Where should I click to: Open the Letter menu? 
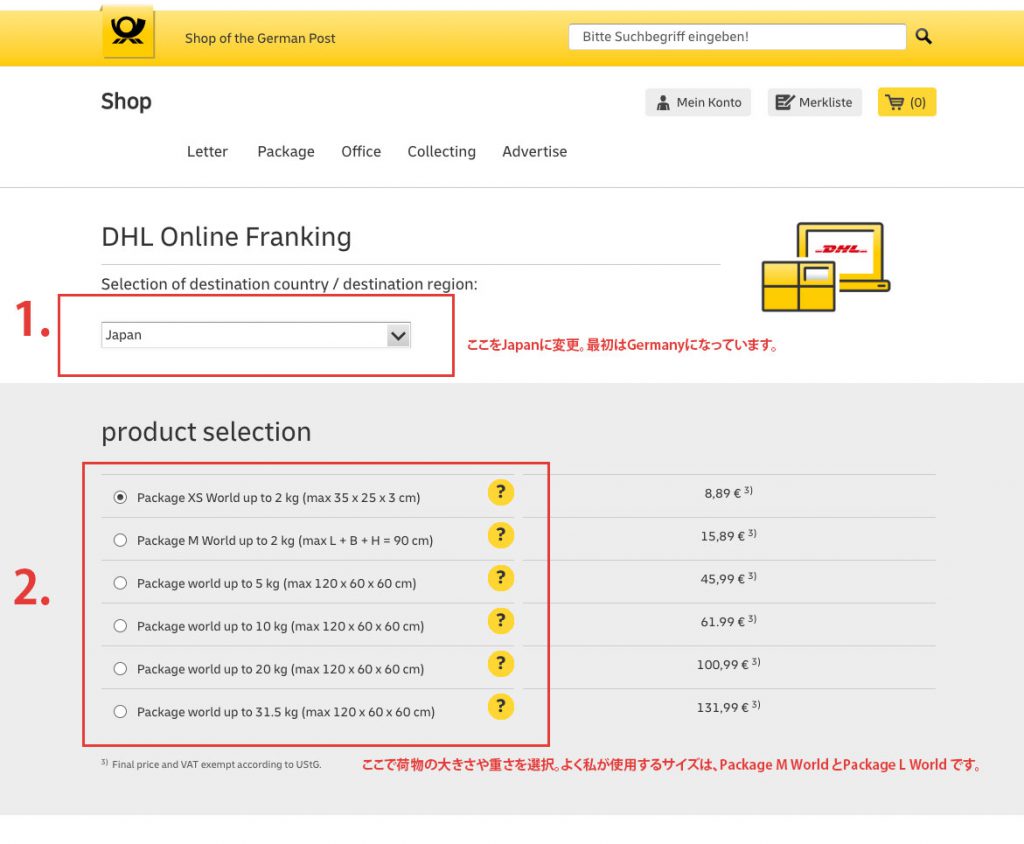(x=207, y=152)
